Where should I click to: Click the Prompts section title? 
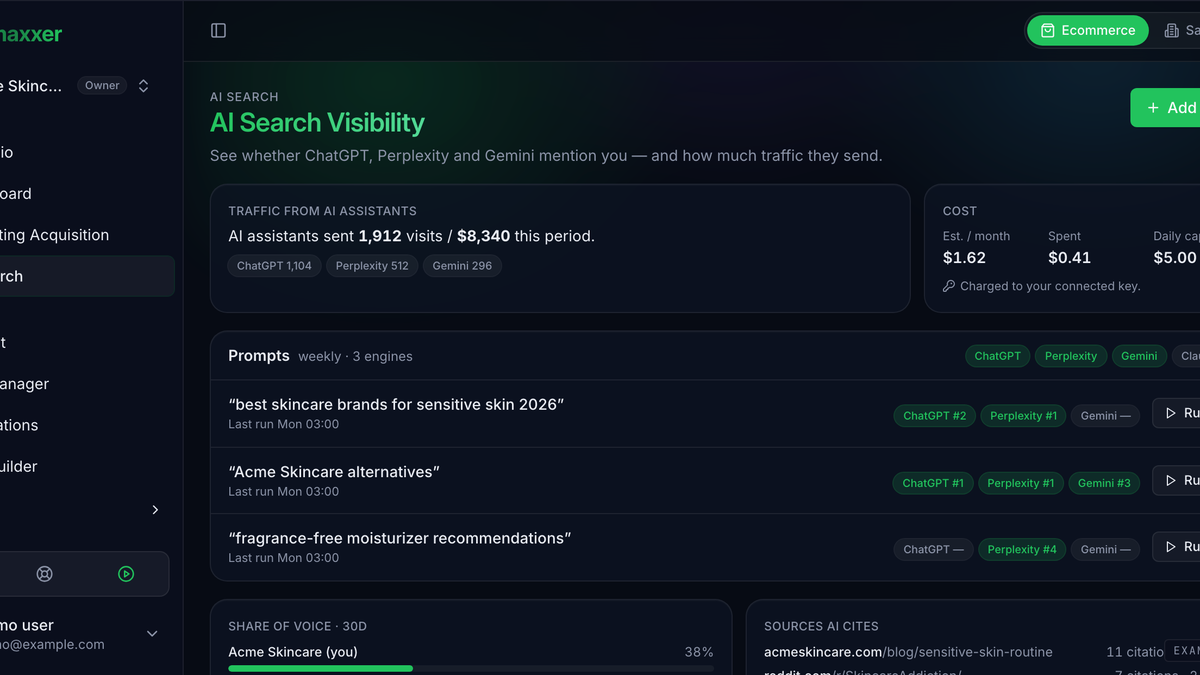tap(259, 356)
